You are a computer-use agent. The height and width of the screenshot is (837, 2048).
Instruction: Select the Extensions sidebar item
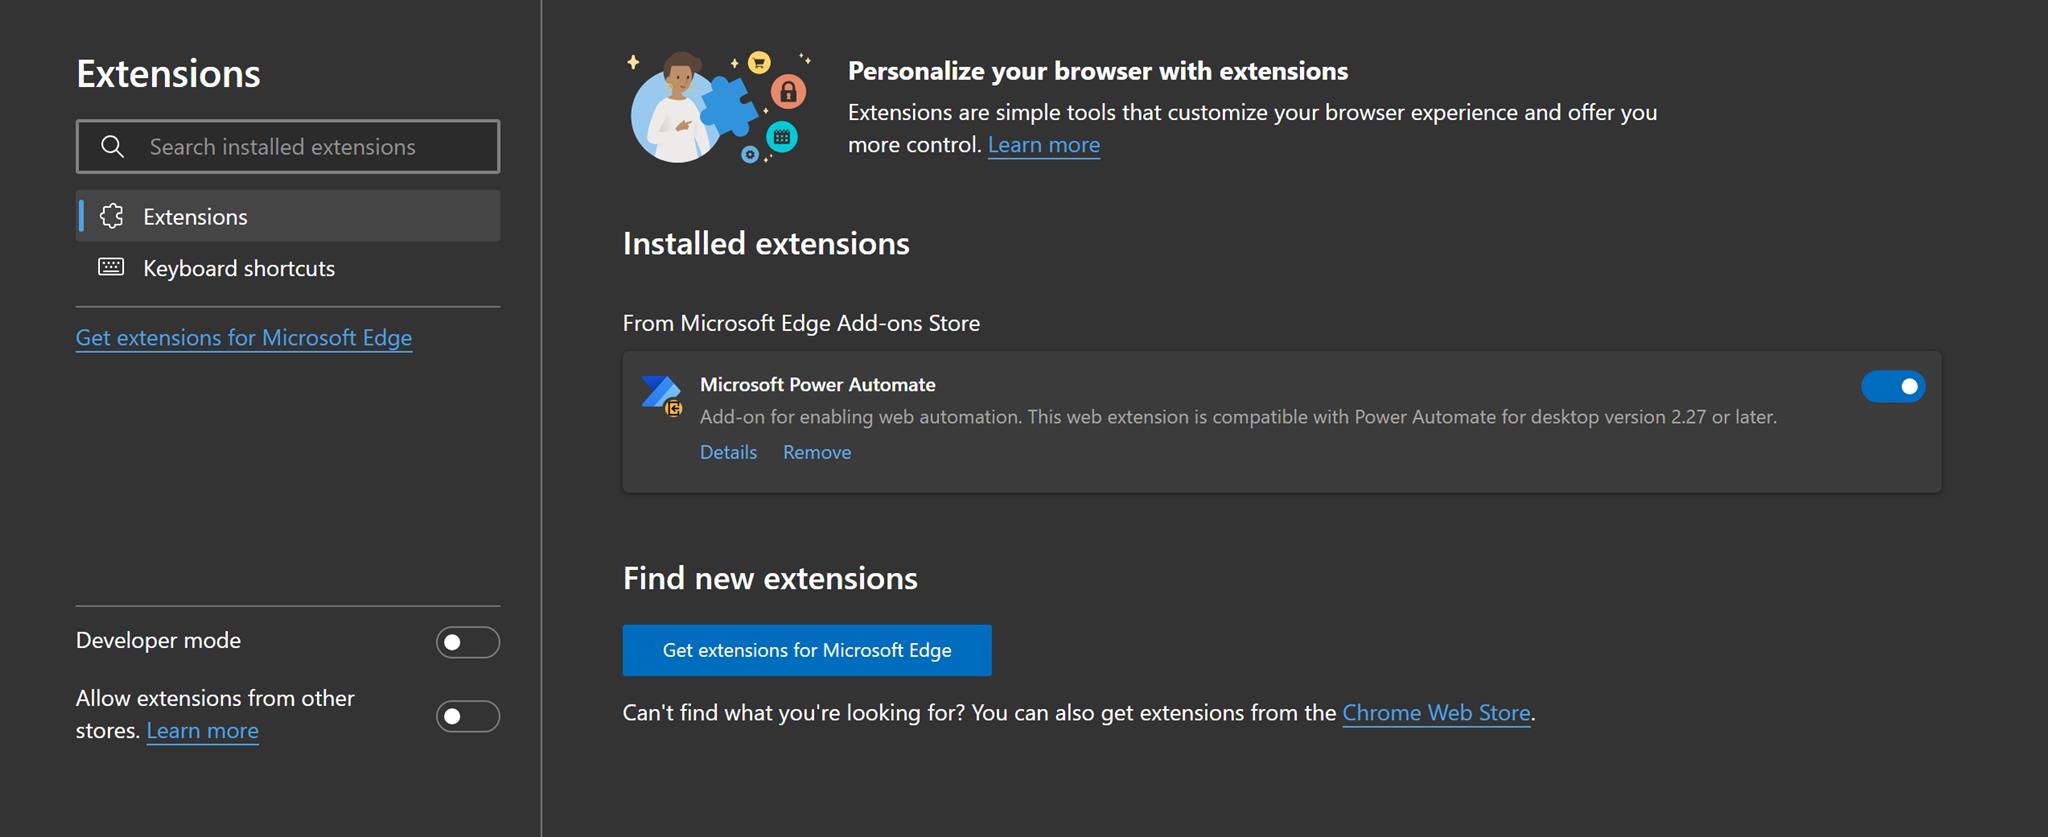(x=288, y=216)
